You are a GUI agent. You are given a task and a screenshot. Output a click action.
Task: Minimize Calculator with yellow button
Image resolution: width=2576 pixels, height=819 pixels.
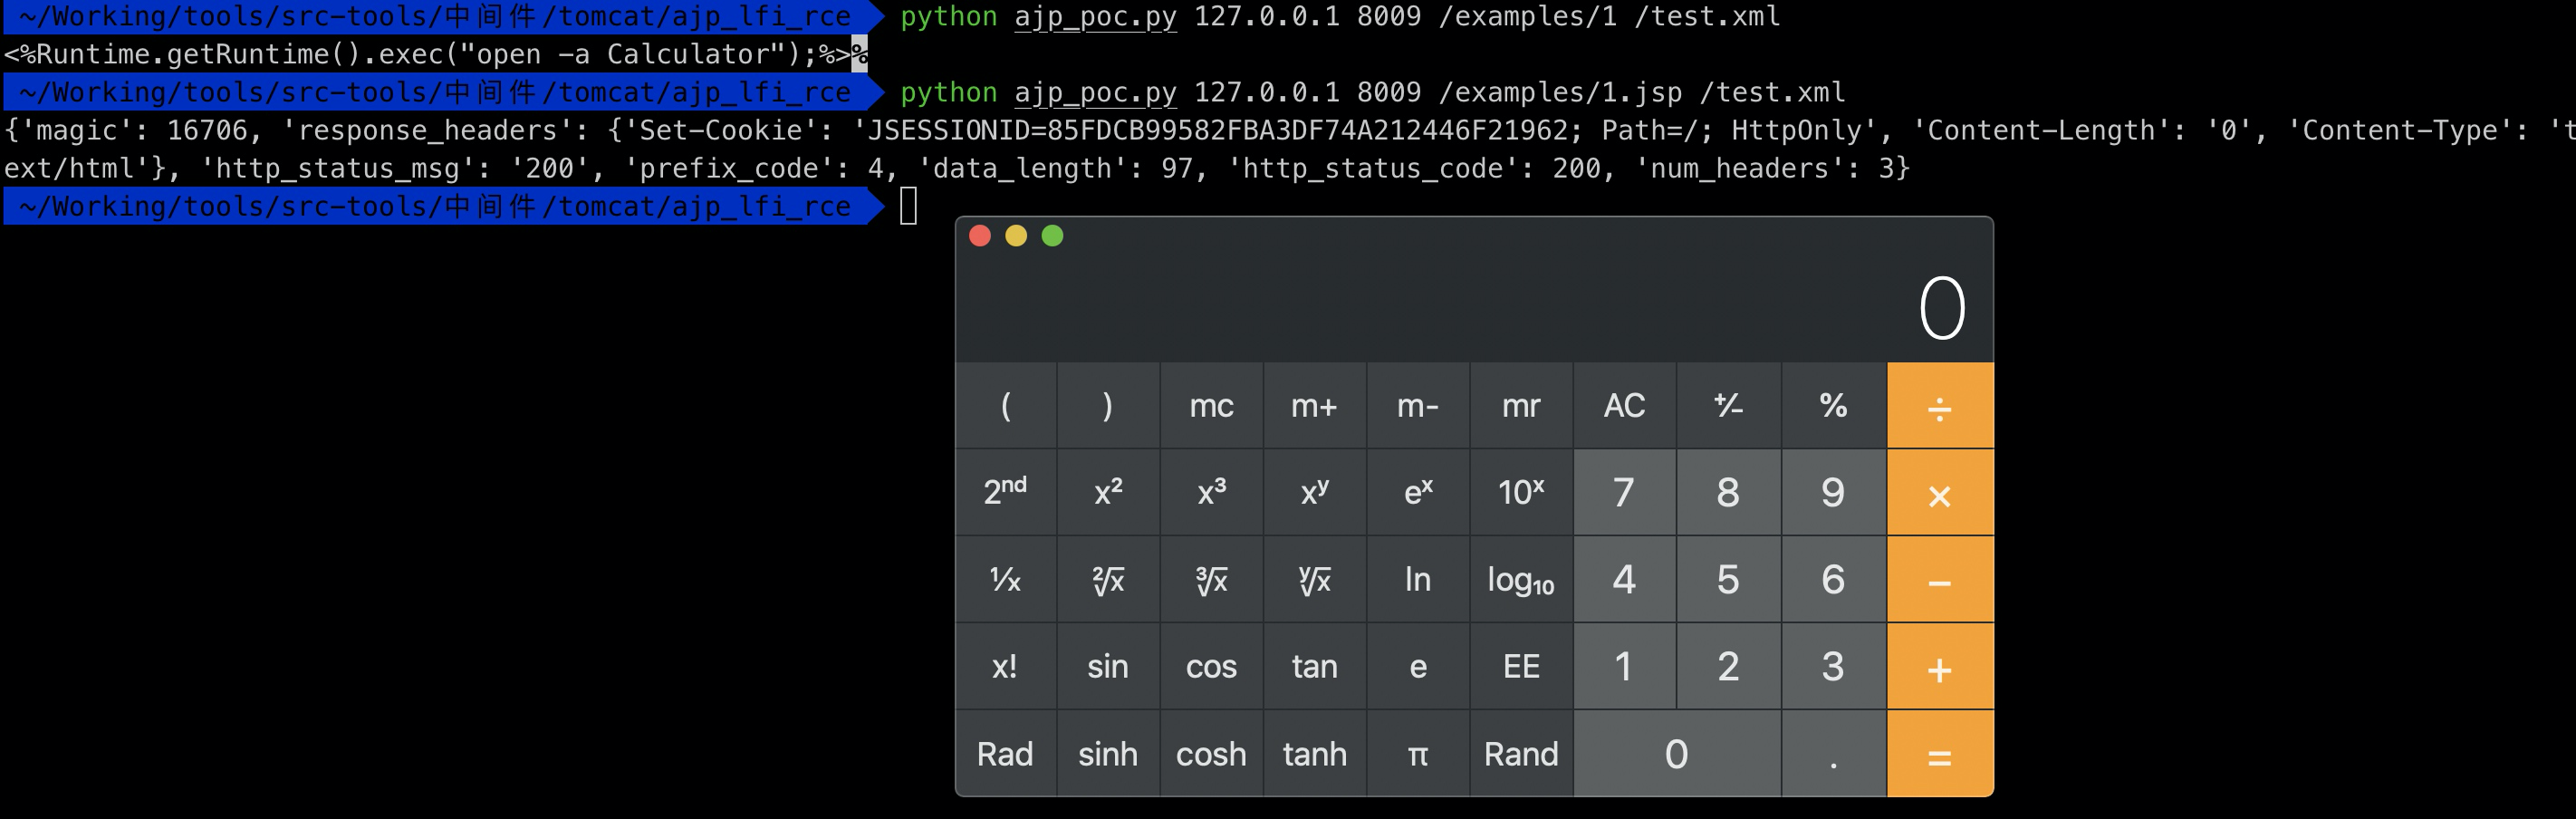coord(1016,236)
